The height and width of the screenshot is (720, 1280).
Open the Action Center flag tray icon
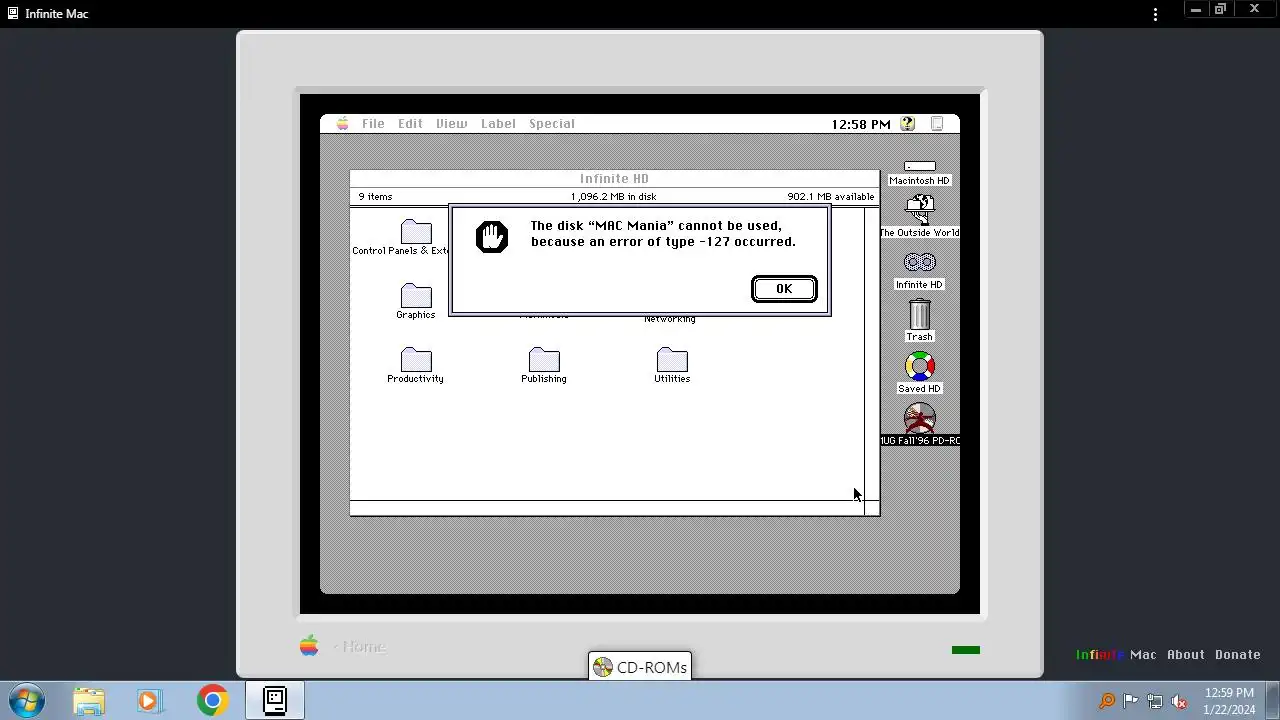(1131, 701)
